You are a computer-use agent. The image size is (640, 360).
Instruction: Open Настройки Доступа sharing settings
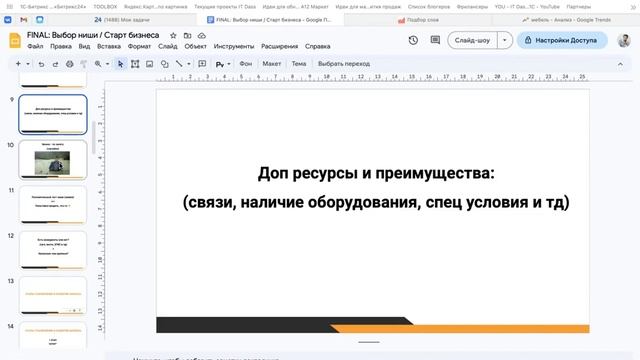coord(562,40)
